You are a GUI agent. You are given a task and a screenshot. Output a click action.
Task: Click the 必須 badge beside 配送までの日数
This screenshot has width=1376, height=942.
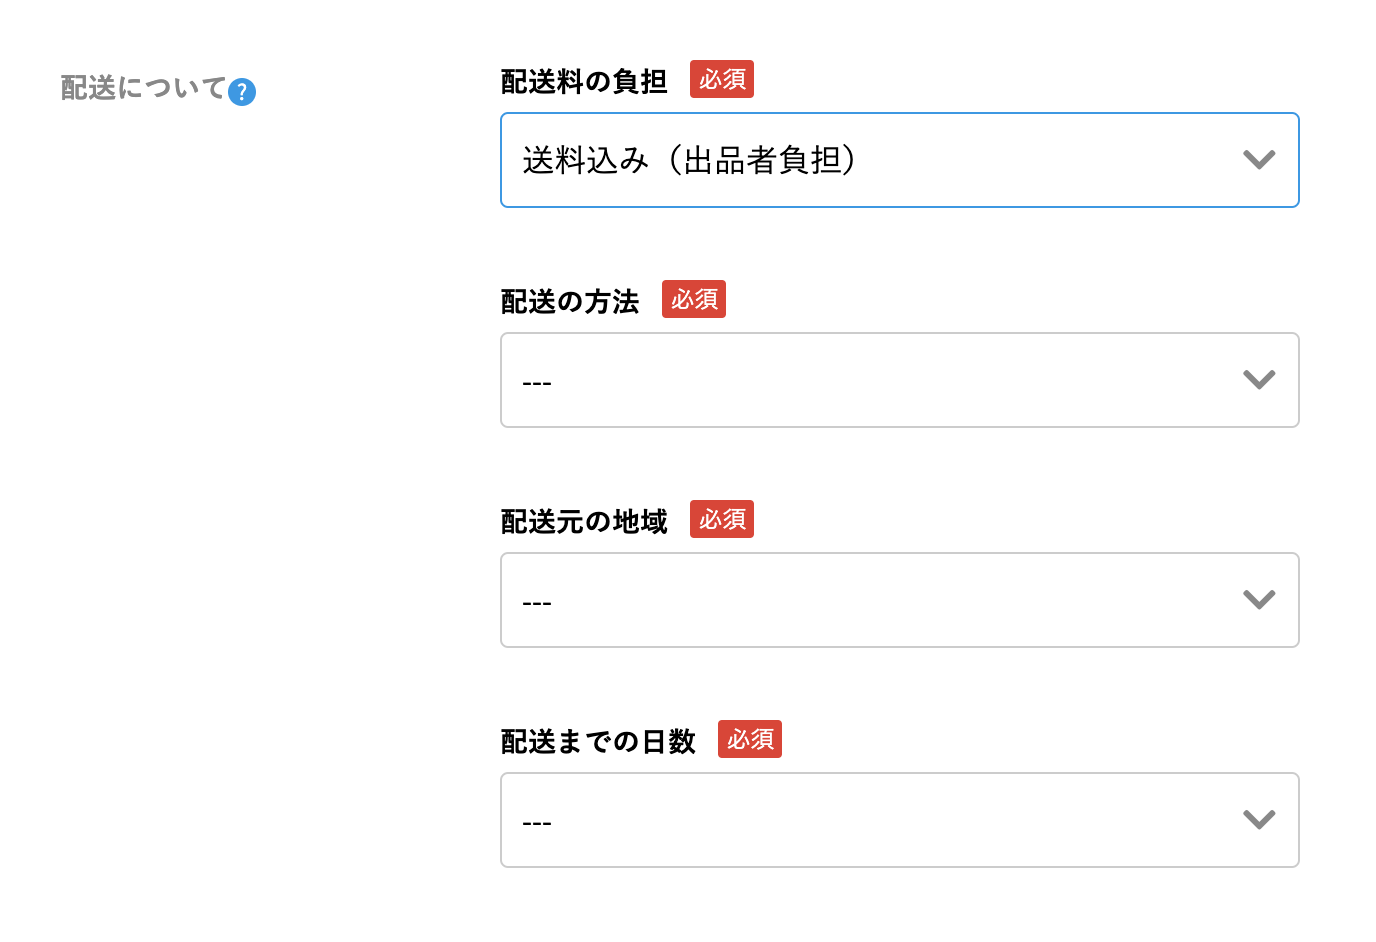[750, 739]
